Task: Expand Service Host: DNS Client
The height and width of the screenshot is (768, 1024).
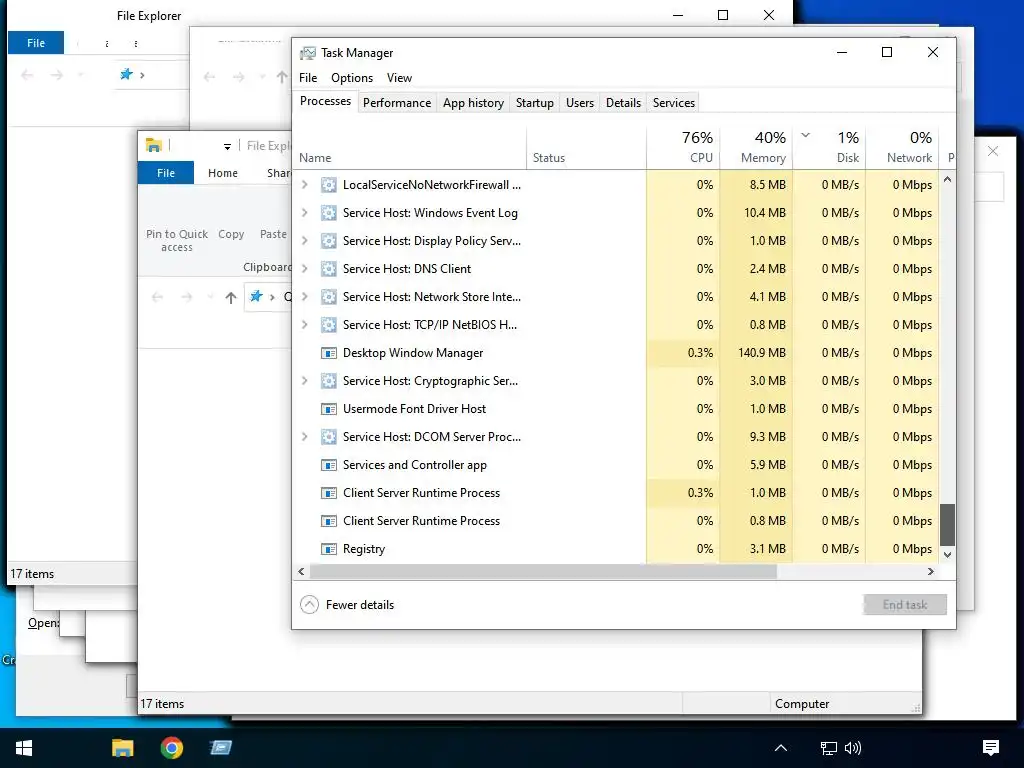Action: [x=304, y=269]
